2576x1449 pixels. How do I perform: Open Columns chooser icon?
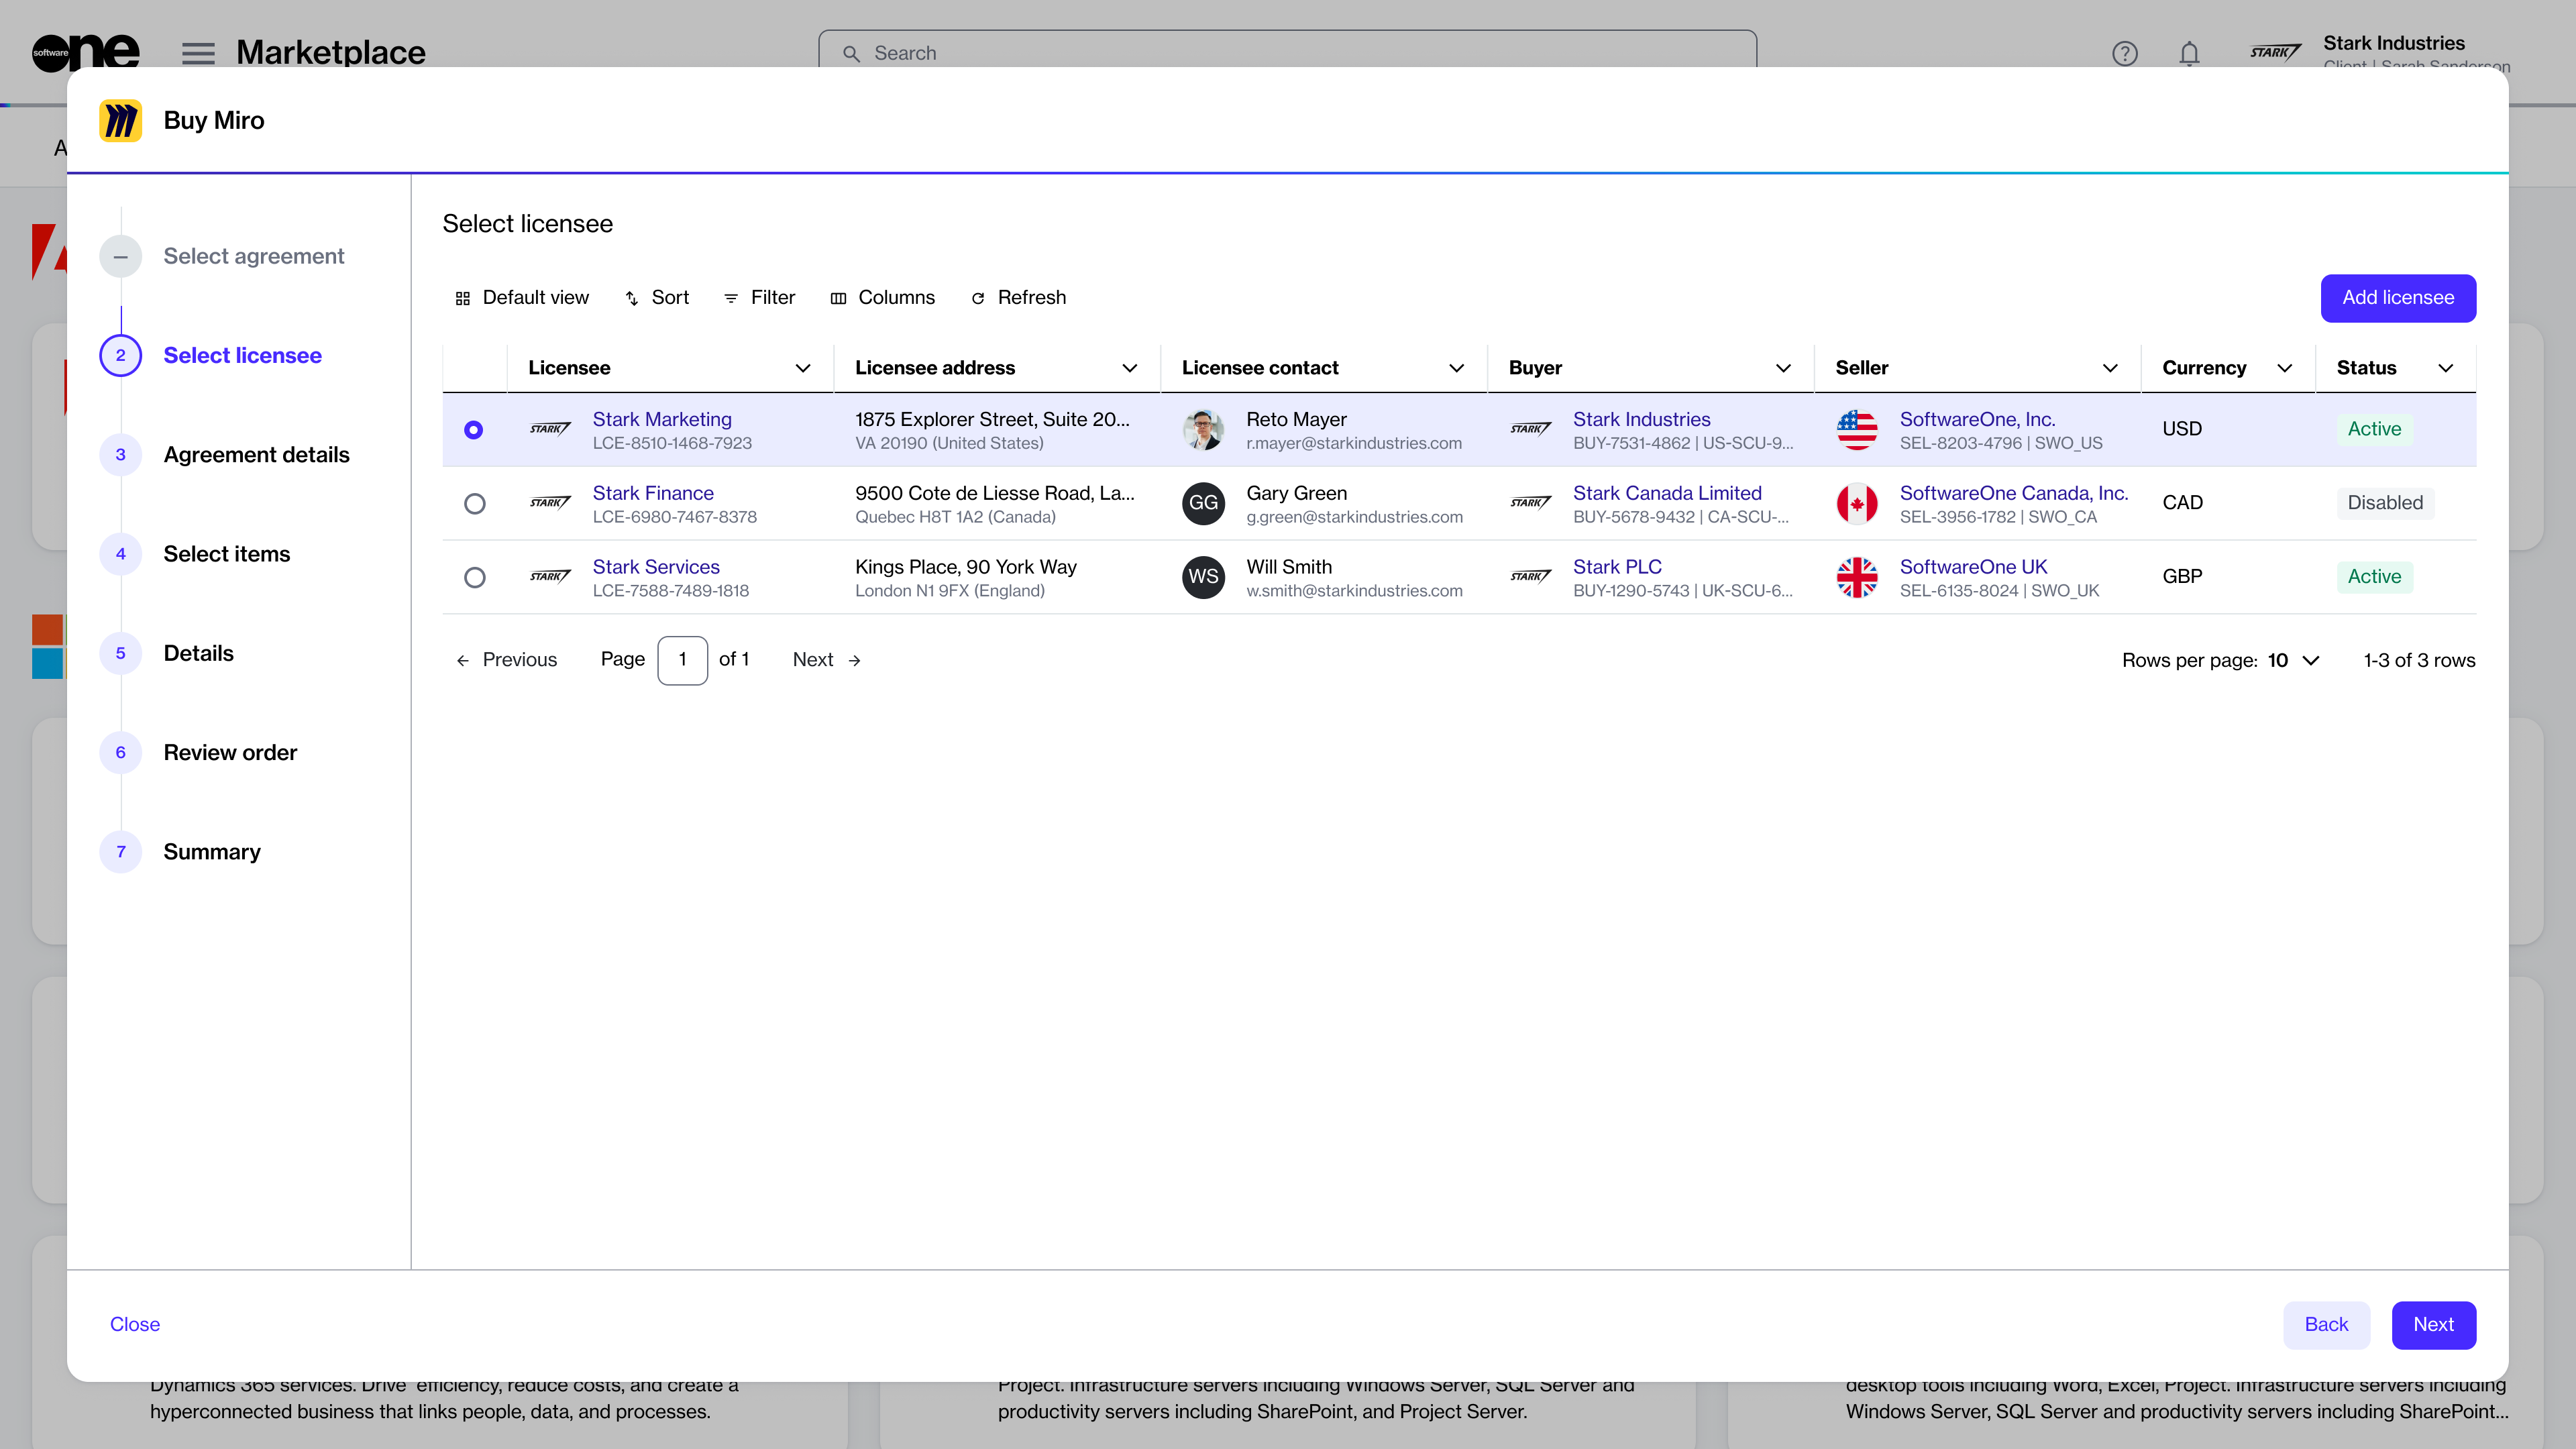838,298
